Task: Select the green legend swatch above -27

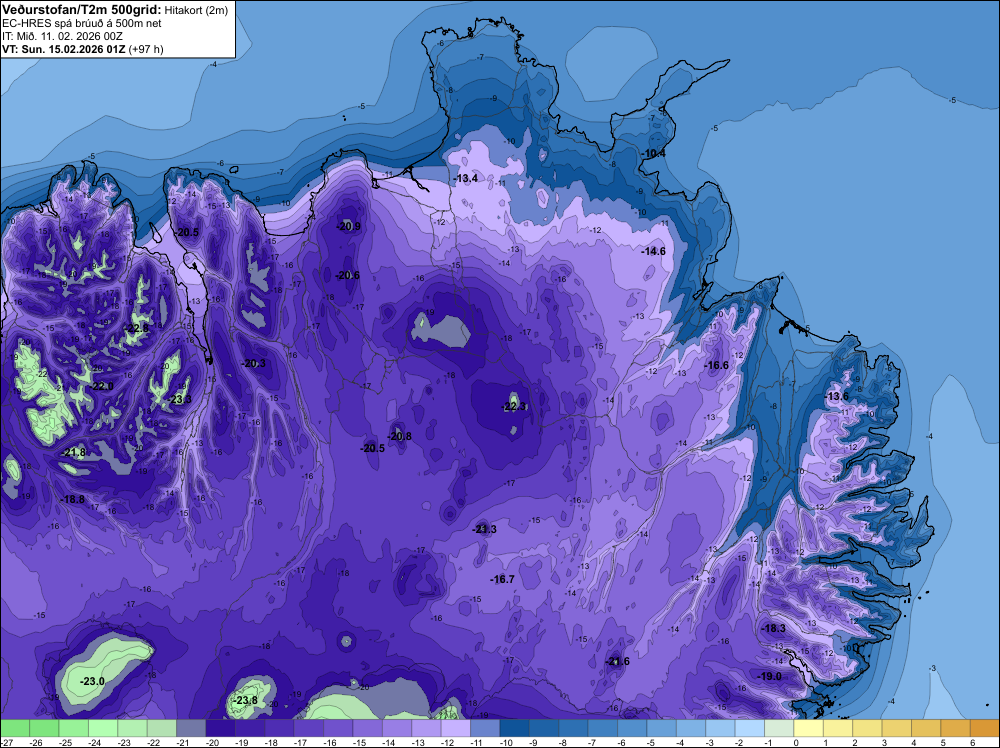Action: click(x=15, y=728)
